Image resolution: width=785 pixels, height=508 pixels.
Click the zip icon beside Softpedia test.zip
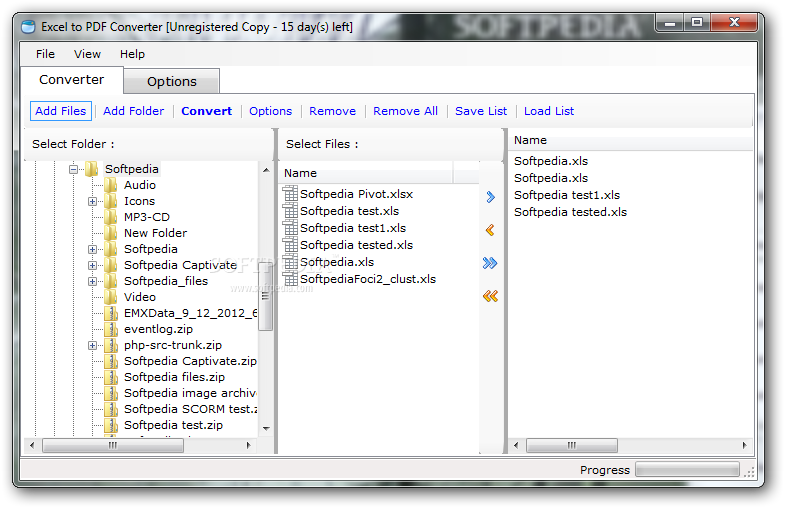pos(111,425)
